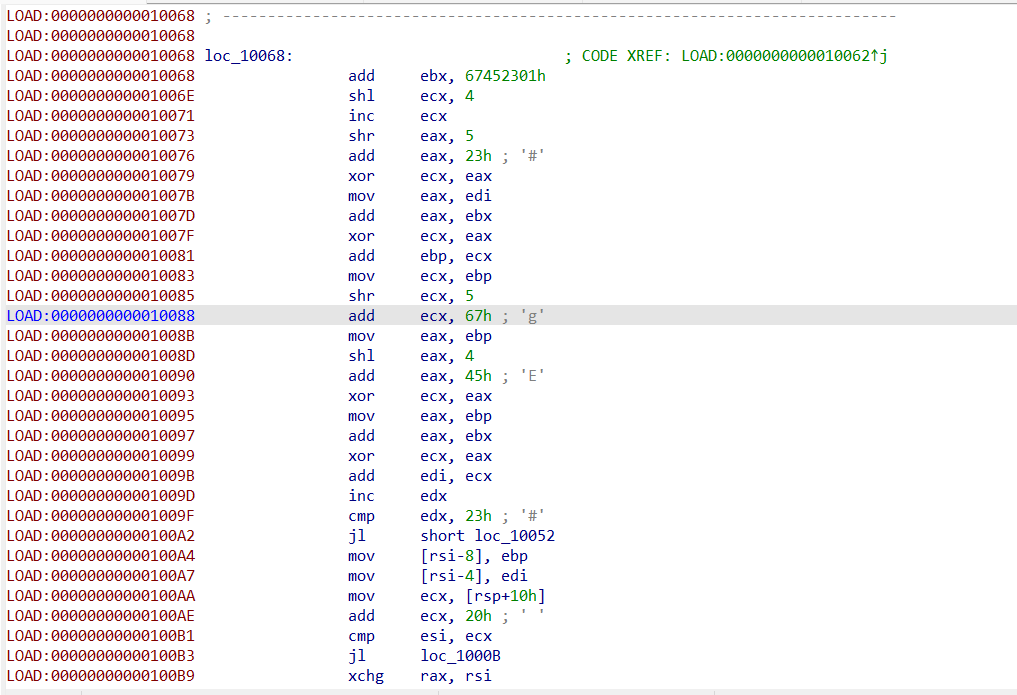Follow the loc_10052 jump target
The width and height of the screenshot is (1017, 695).
514,536
